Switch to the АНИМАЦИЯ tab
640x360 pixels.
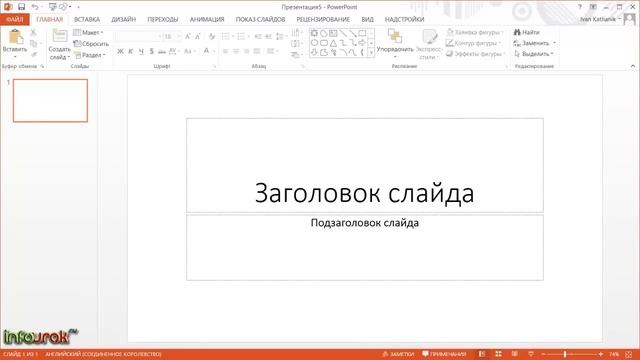coord(207,19)
